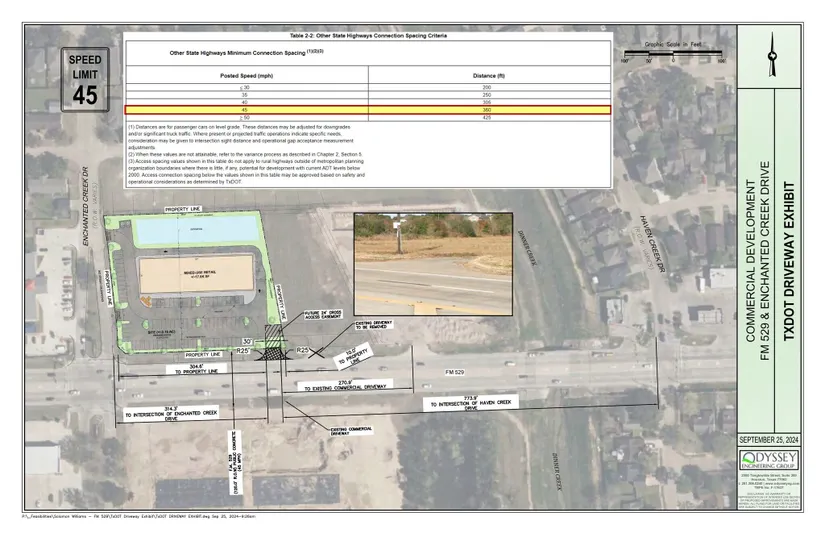Click the 773.9' Haven Creek Drive label
This screenshot has width=825, height=534.
(470, 403)
